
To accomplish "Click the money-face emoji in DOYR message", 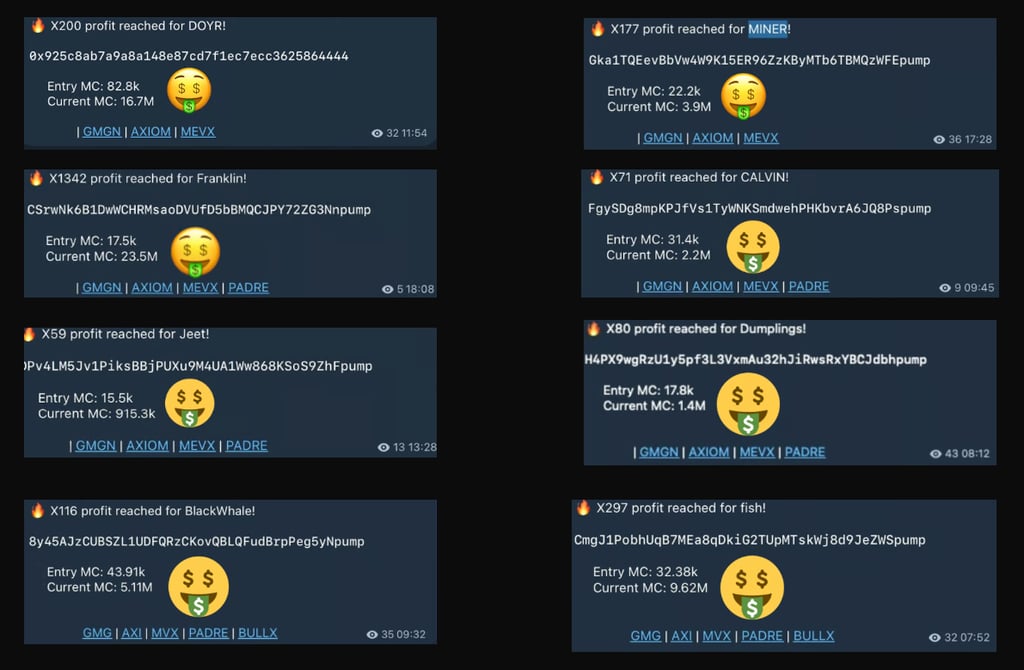I will point(189,90).
